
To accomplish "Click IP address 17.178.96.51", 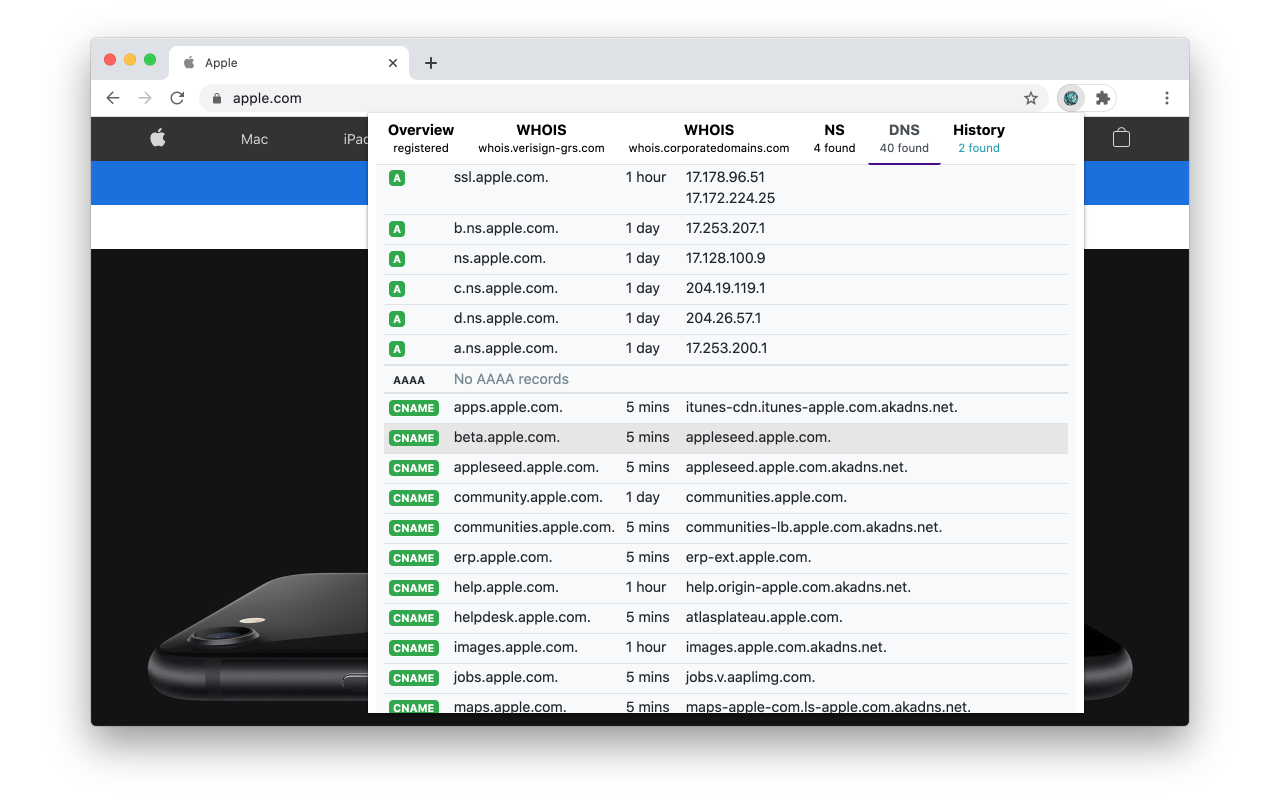I will pyautogui.click(x=725, y=177).
